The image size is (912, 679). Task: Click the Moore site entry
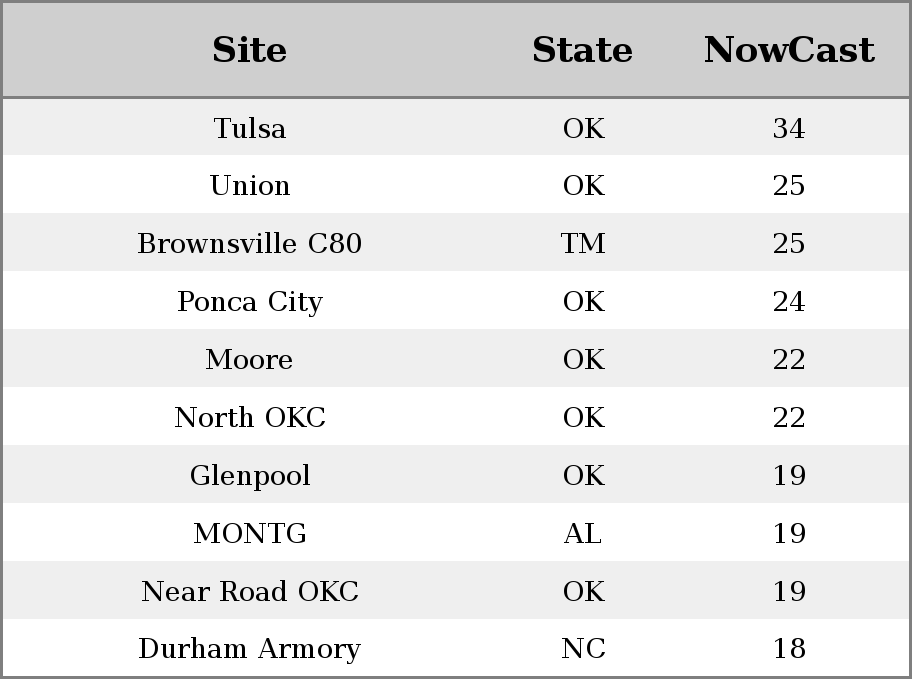coord(250,359)
